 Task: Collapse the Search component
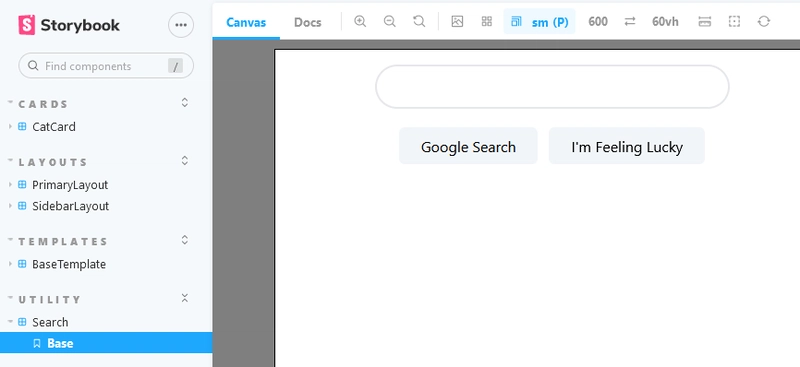50,322
